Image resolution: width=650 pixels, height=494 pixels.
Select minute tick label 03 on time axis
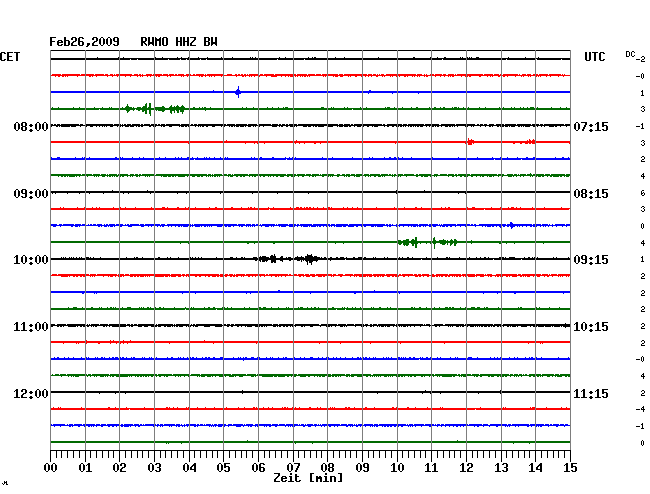pyautogui.click(x=154, y=468)
